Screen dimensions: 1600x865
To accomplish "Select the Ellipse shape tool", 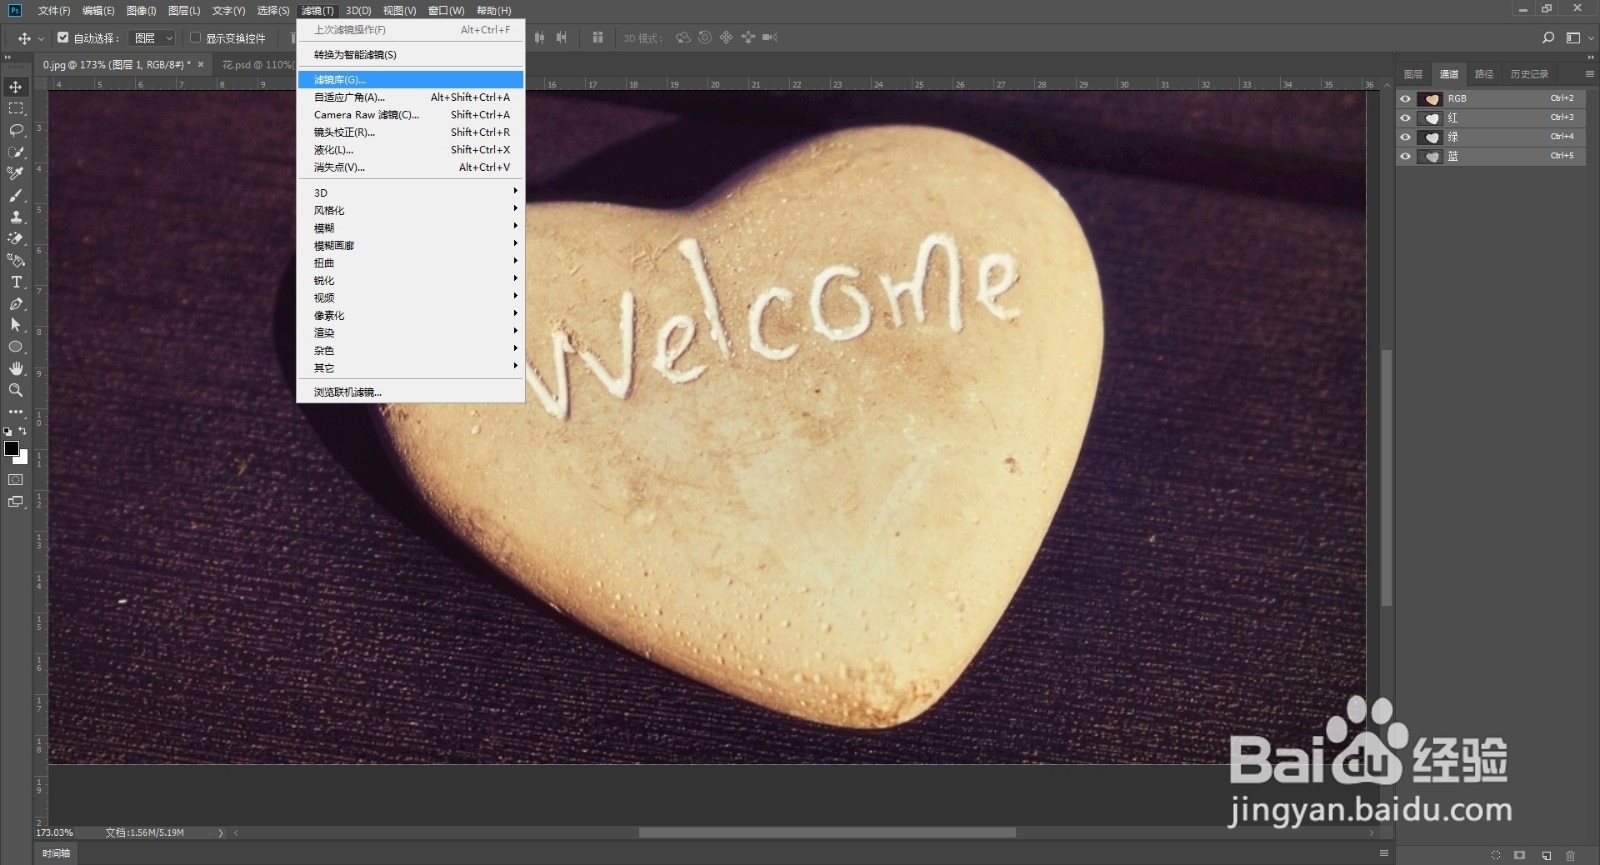I will [16, 347].
